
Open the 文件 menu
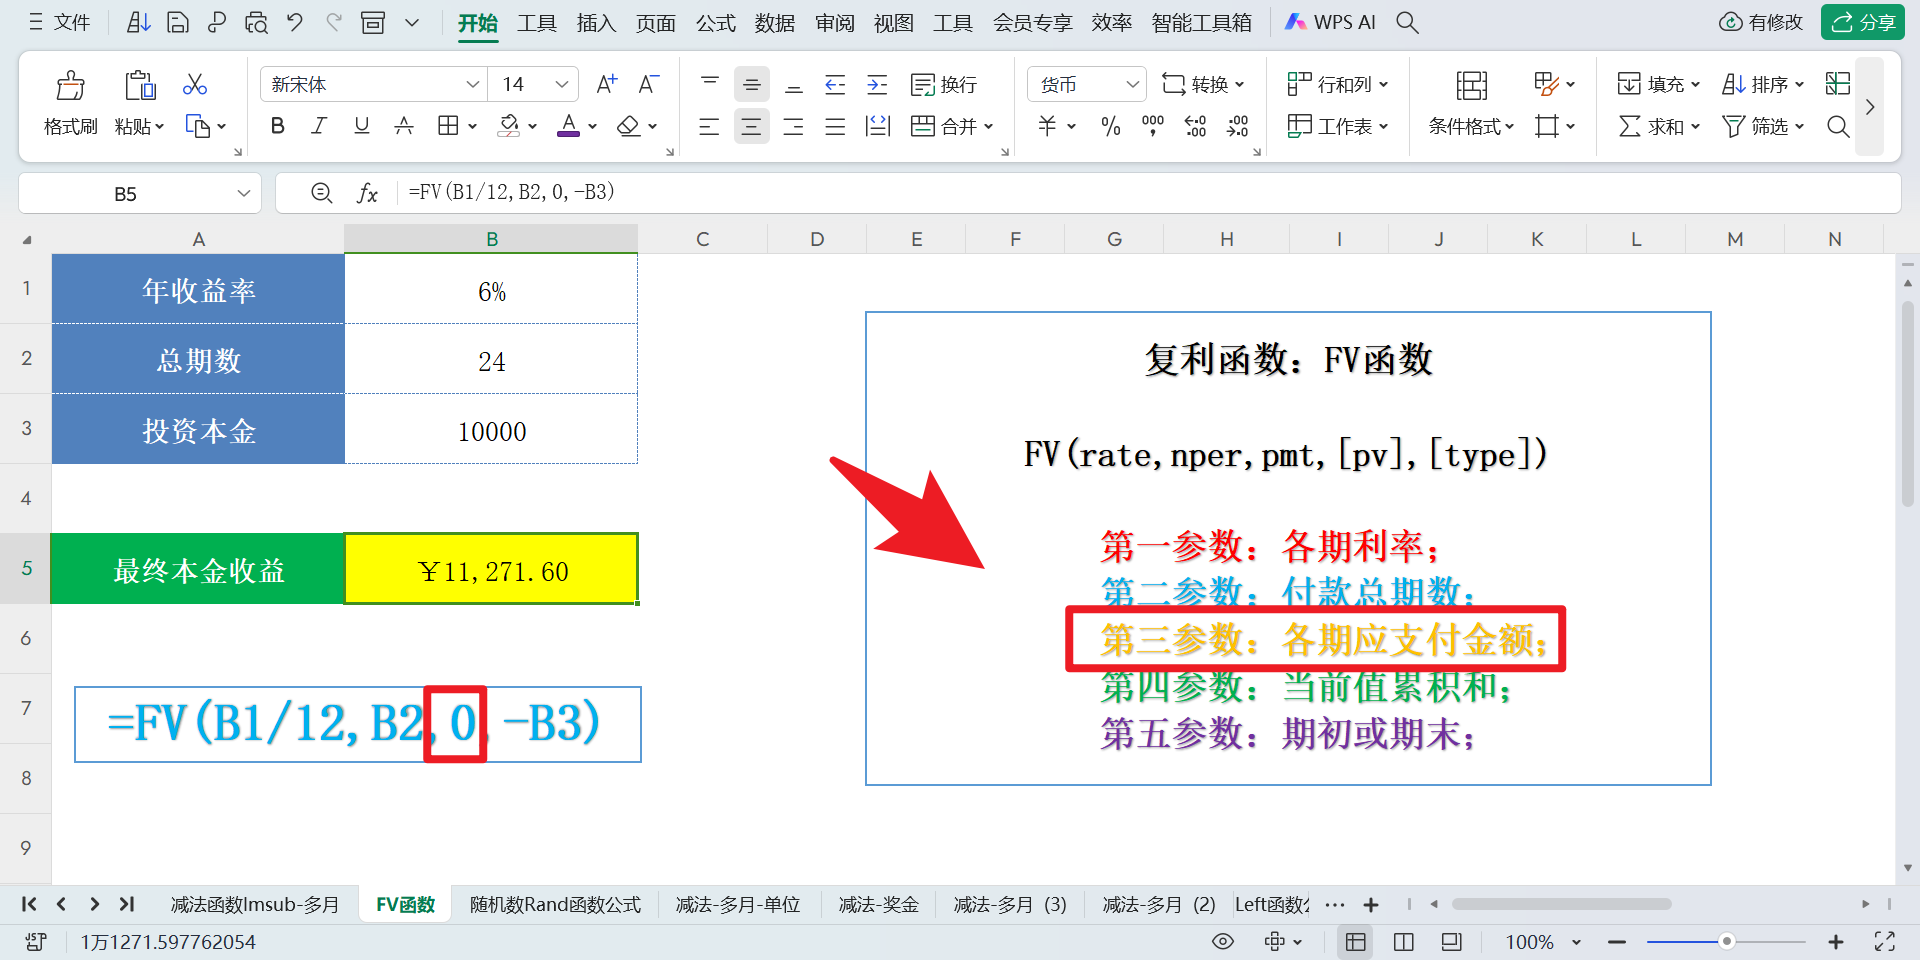coord(60,22)
